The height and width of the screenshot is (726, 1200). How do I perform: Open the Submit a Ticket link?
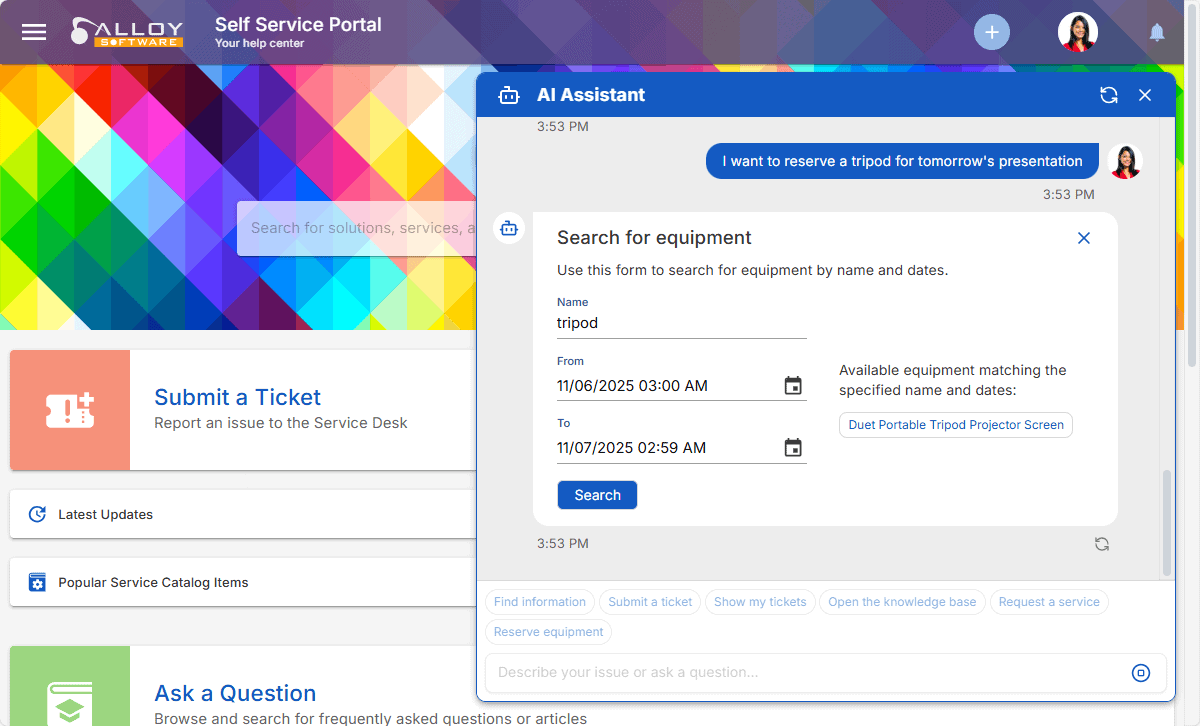(x=237, y=397)
